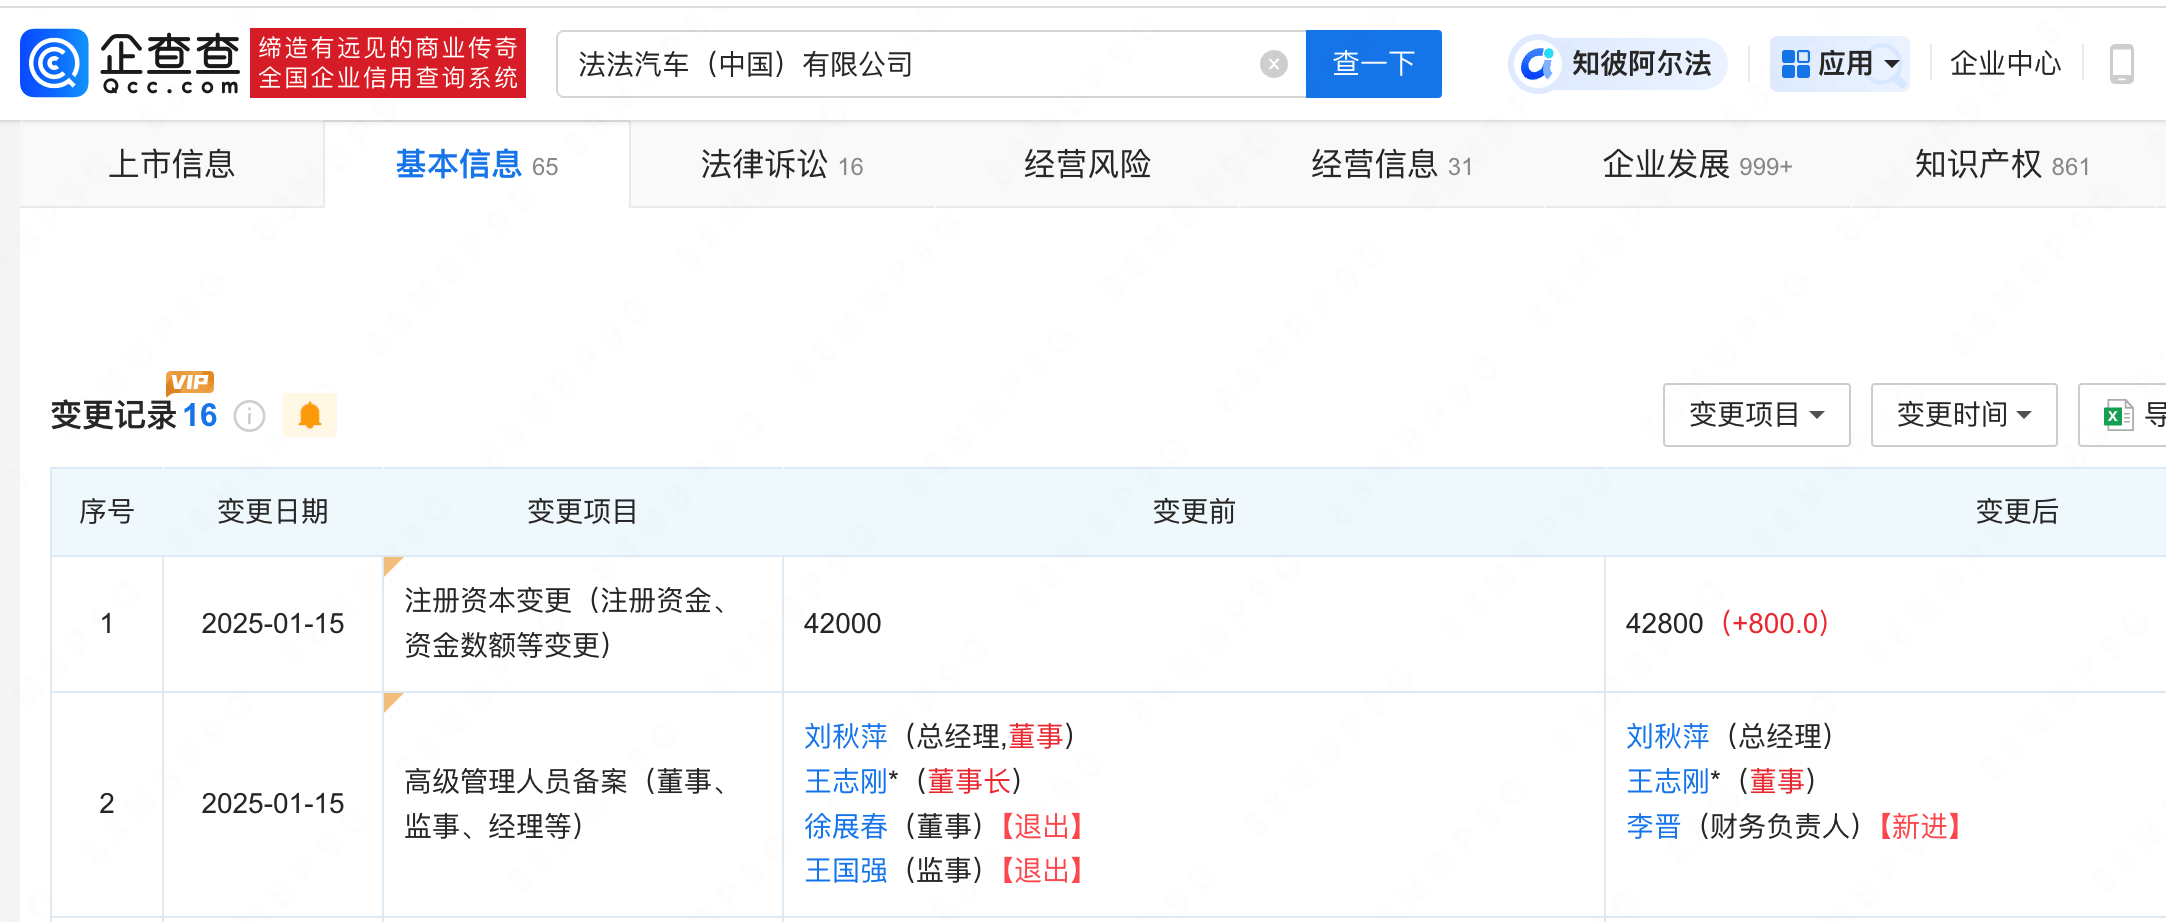The image size is (2166, 922).
Task: Click the Qcc.com logo icon
Action: click(x=54, y=63)
